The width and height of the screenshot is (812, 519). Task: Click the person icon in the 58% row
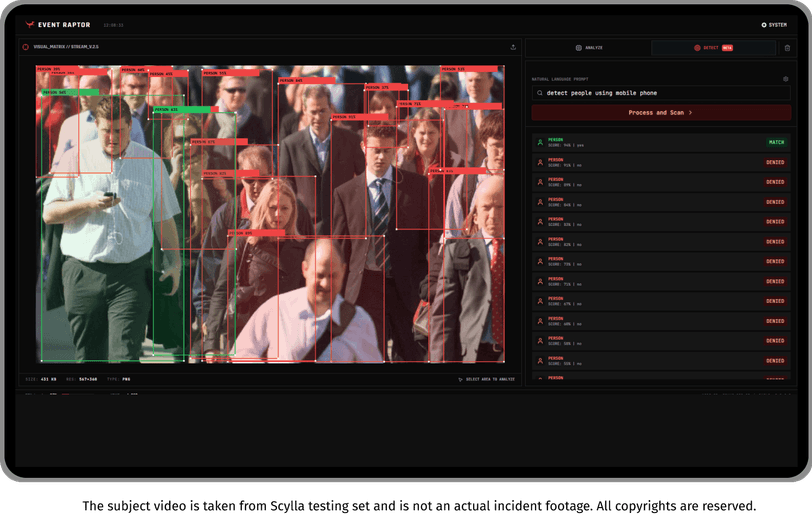click(540, 341)
